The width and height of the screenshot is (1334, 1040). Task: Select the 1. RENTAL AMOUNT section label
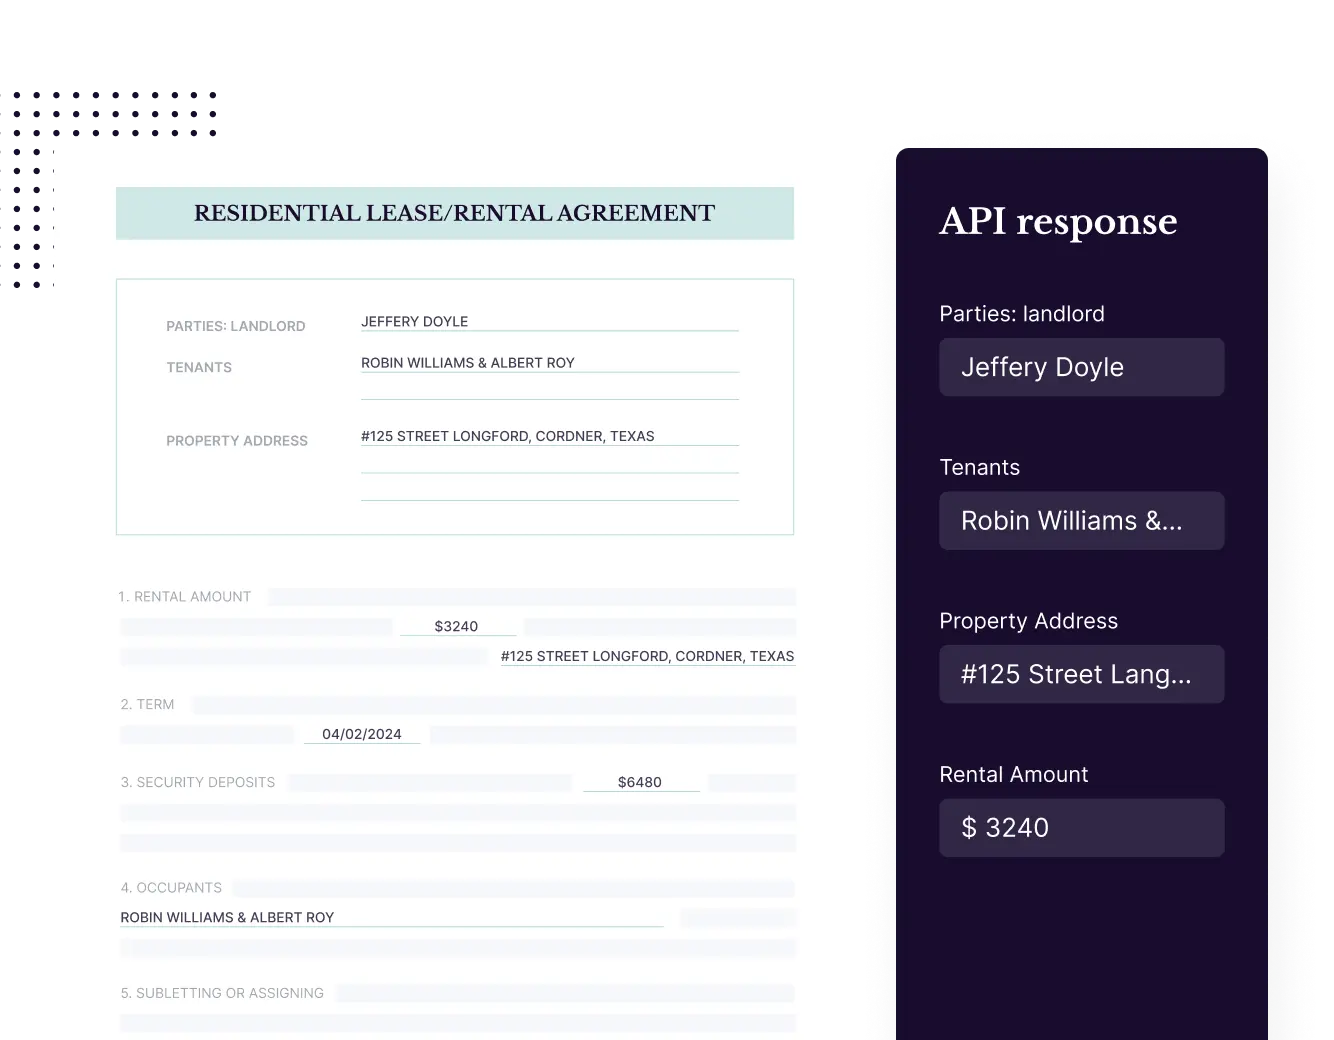(185, 597)
